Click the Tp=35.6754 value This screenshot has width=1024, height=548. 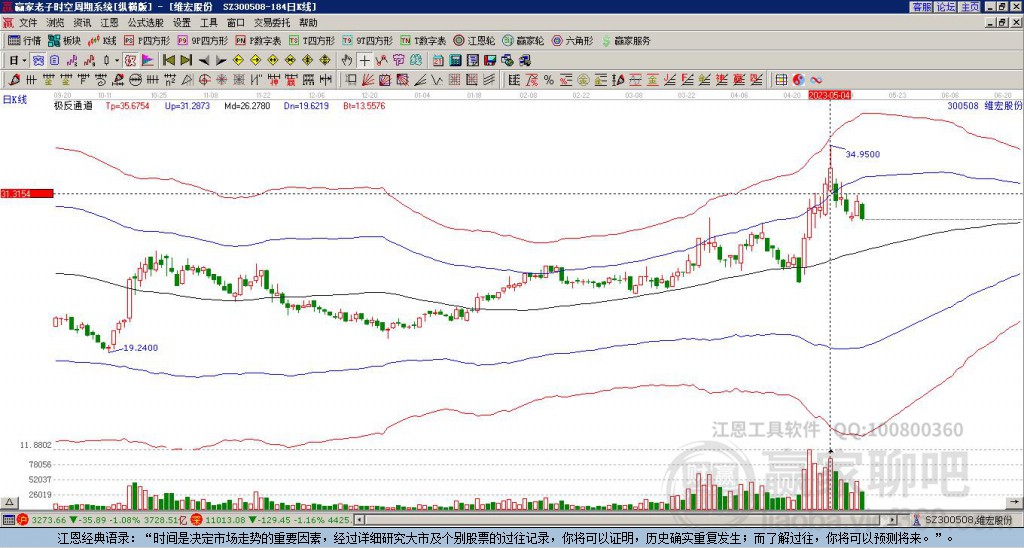[x=128, y=105]
